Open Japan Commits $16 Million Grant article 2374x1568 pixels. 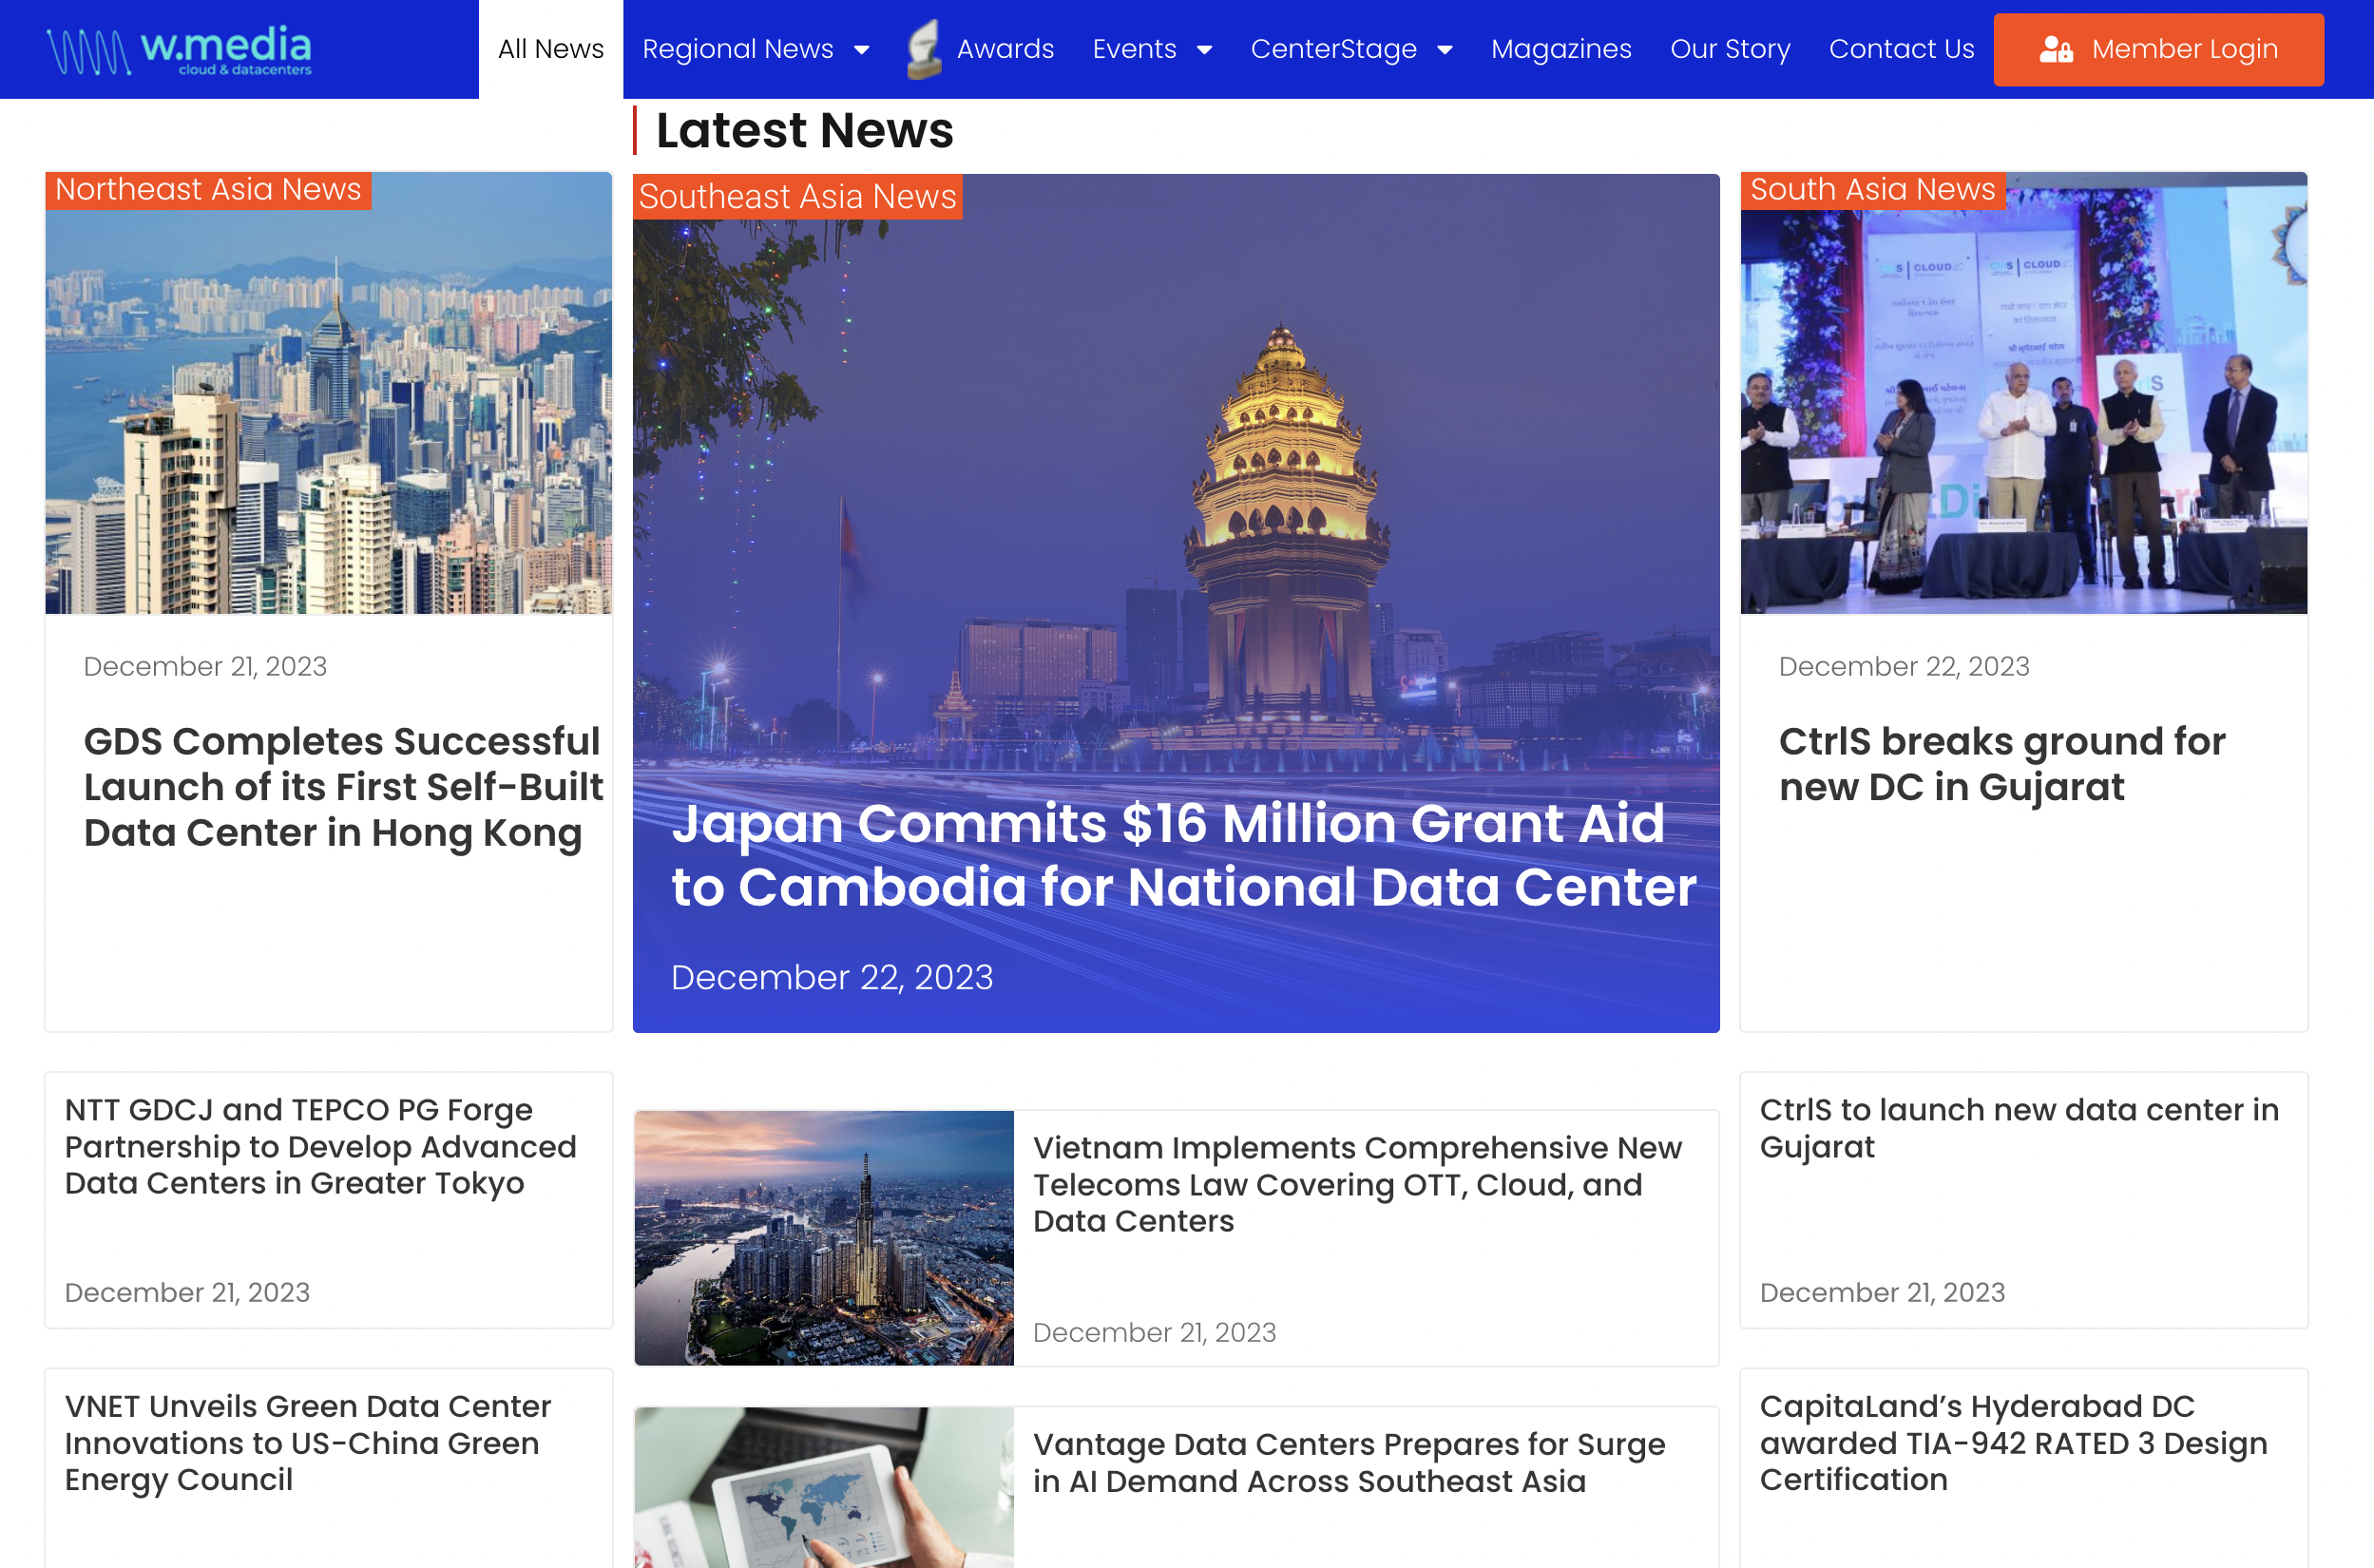pos(1184,855)
